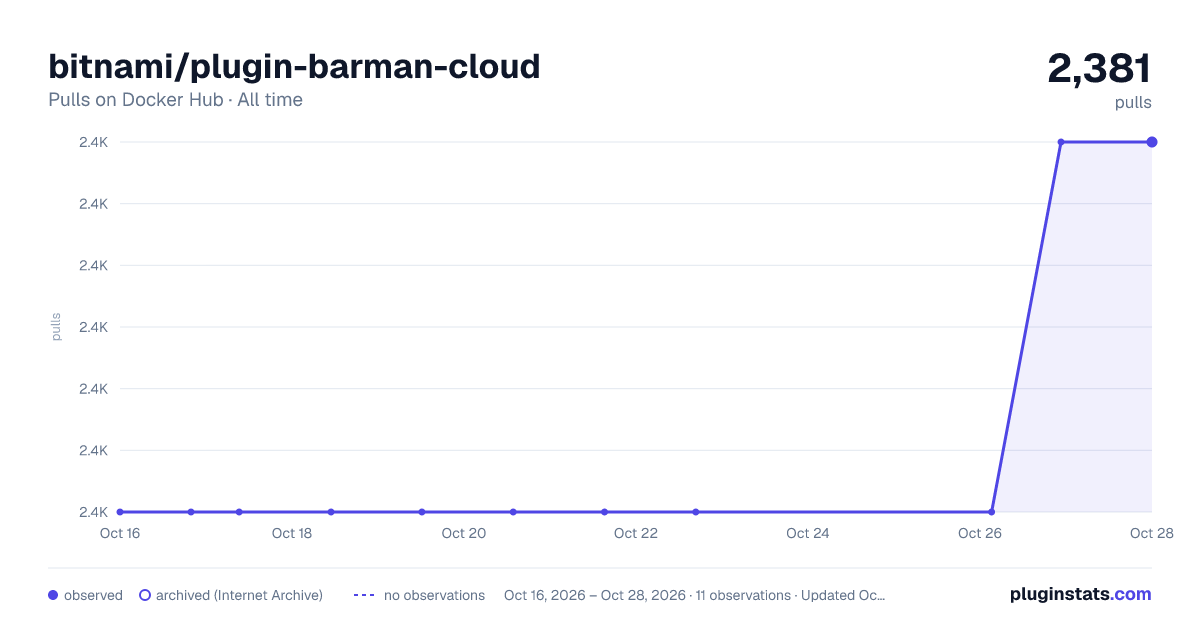Click the 'Oct 26' x-axis label

pyautogui.click(x=980, y=533)
